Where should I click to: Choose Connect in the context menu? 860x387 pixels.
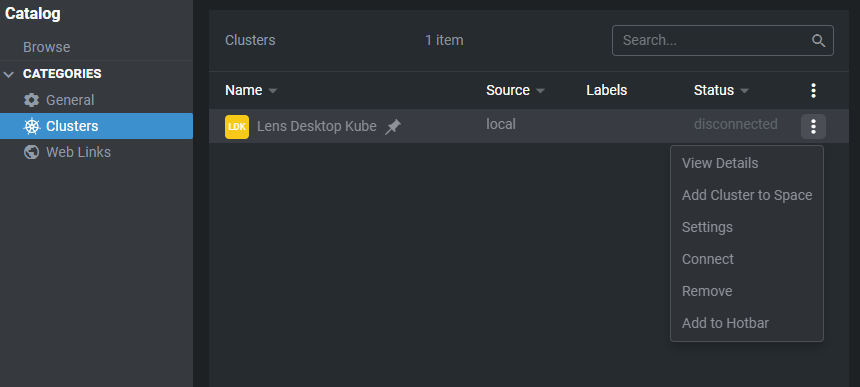click(747, 259)
